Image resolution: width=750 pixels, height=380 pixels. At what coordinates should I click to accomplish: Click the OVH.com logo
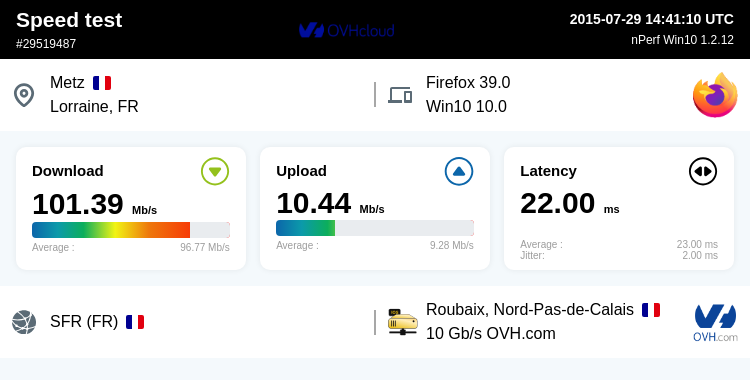pos(715,323)
